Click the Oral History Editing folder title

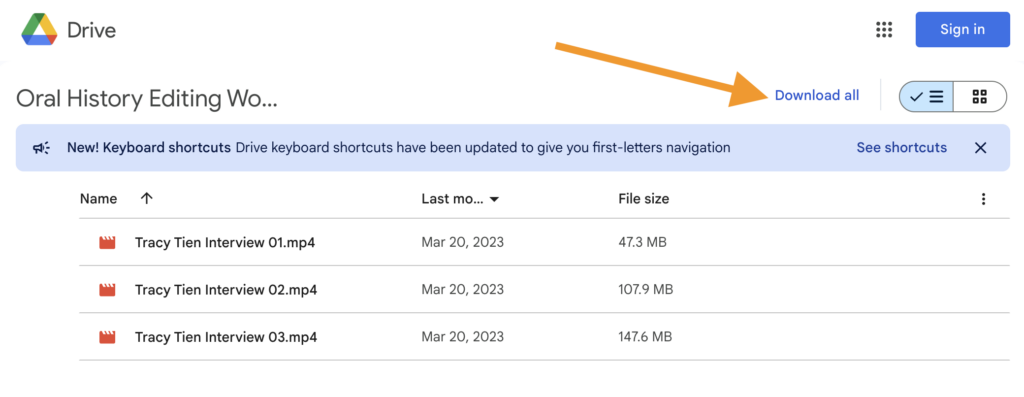coord(147,99)
